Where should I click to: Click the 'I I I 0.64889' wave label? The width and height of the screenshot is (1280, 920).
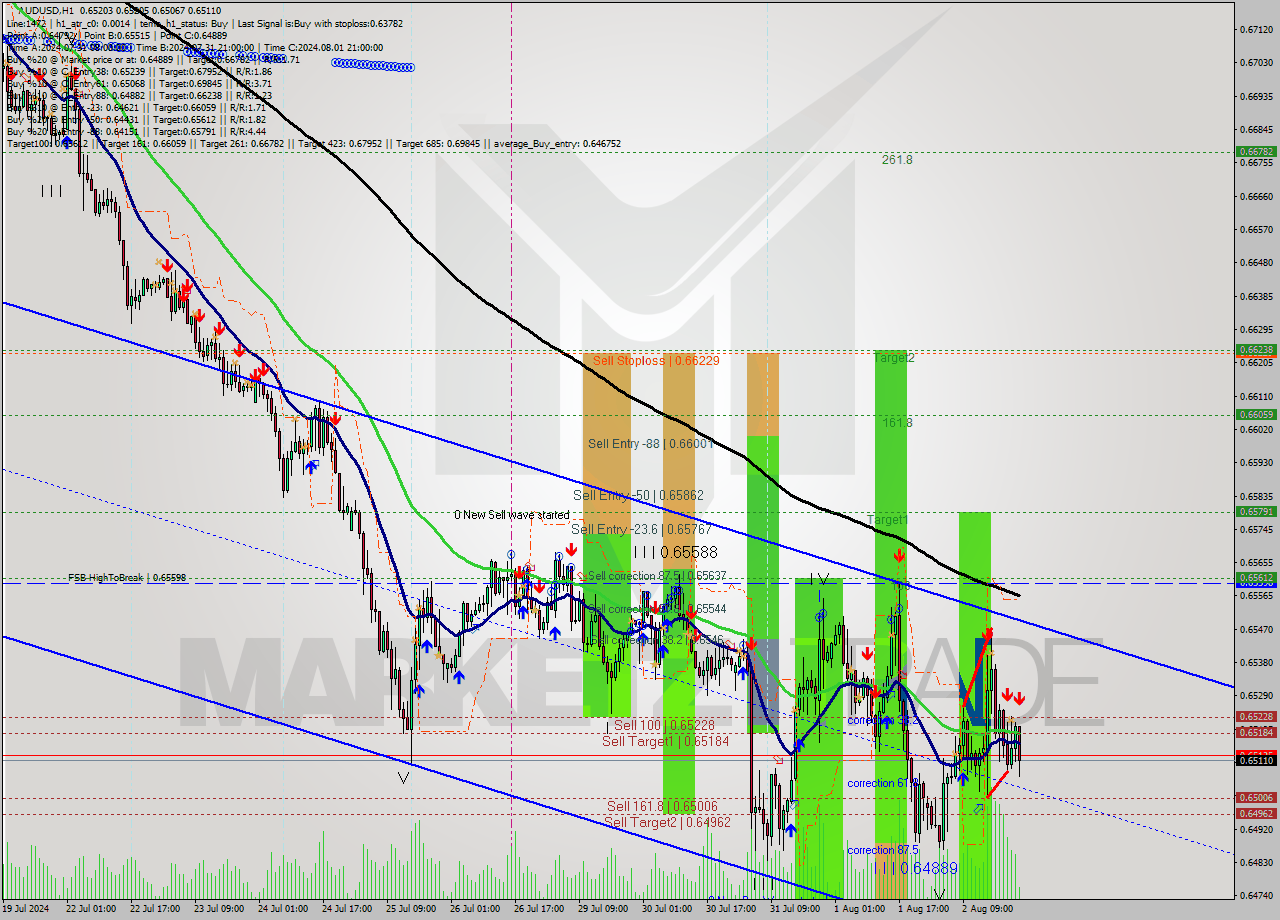coord(916,868)
